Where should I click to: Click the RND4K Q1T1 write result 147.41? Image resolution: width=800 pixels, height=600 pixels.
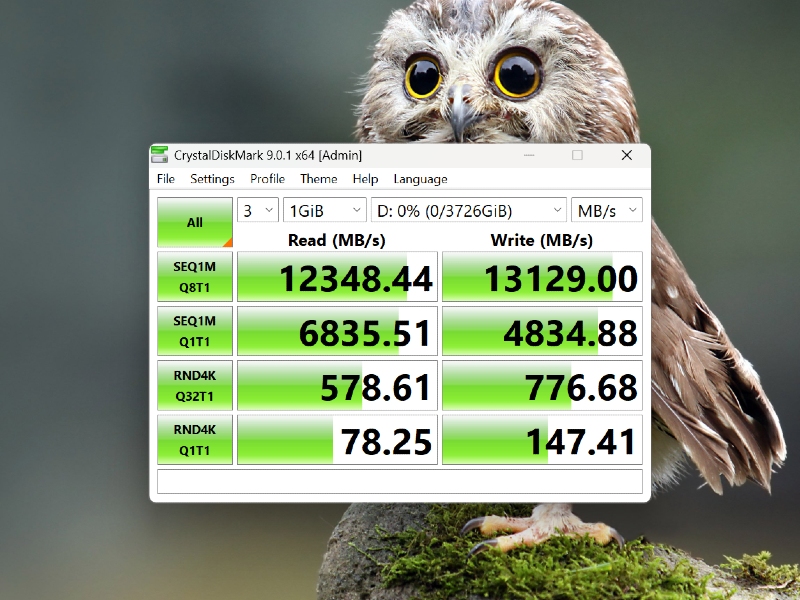[542, 440]
